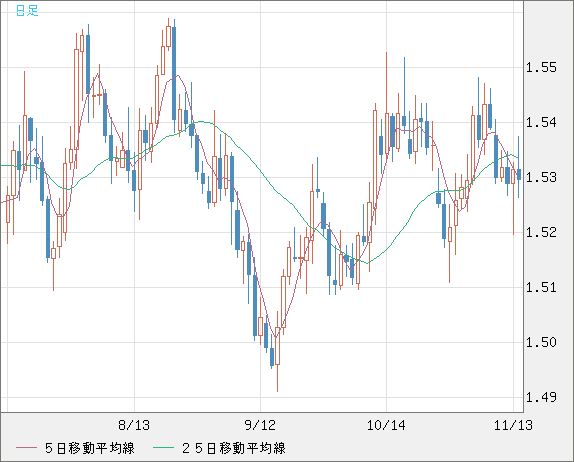574x462 pixels.
Task: Click the 5日移動平均線 legend text
Action: click(x=90, y=448)
